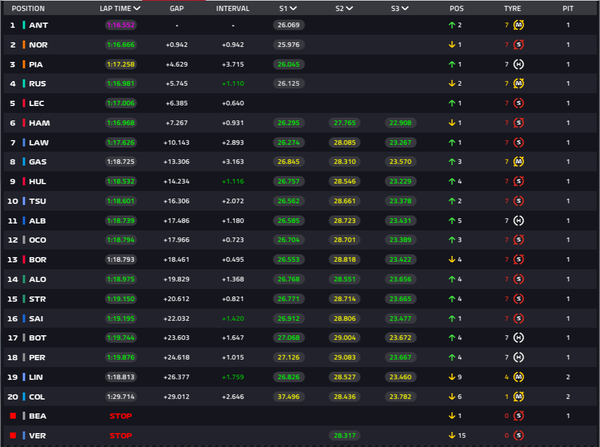Screen dimensions: 600x447
Task: Click OCO's soft tyre icon
Action: (x=518, y=240)
